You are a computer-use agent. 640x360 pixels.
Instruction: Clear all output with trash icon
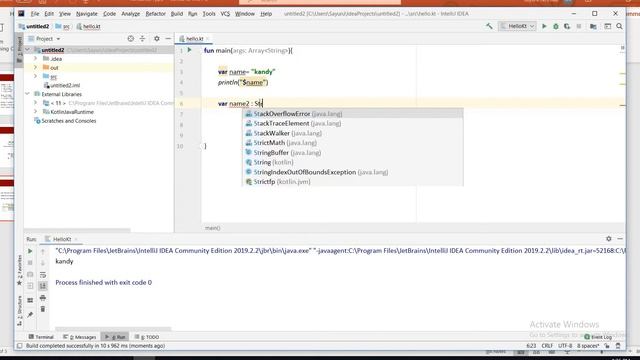43,309
